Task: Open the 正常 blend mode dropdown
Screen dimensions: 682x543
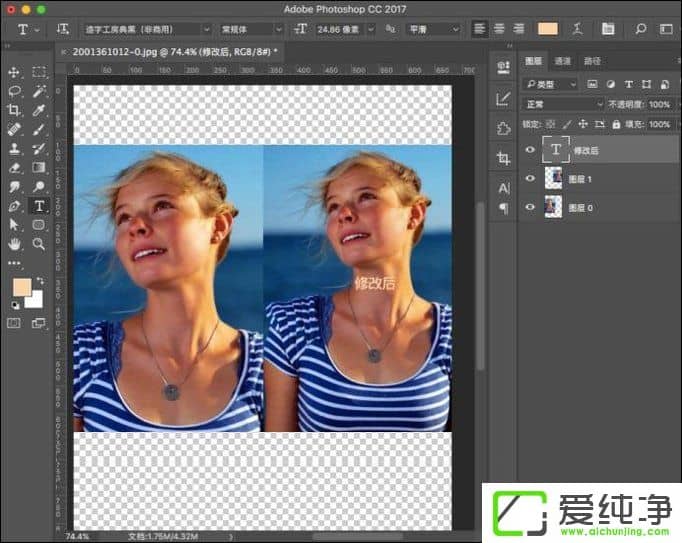Action: click(563, 104)
